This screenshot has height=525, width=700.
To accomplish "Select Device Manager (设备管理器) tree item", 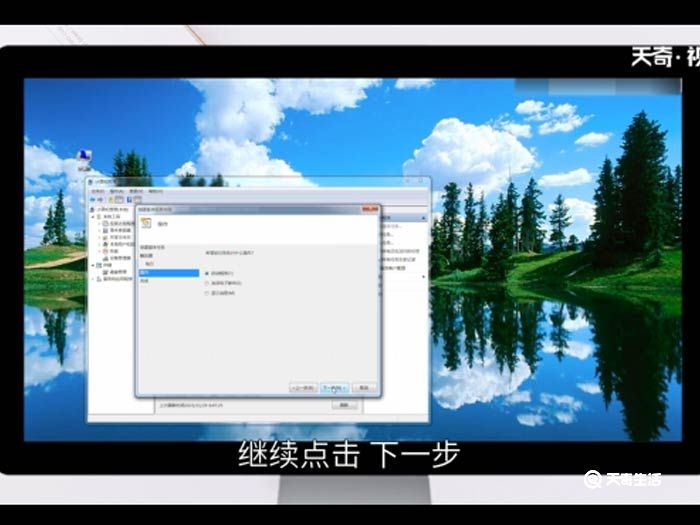I will pyautogui.click(x=117, y=258).
